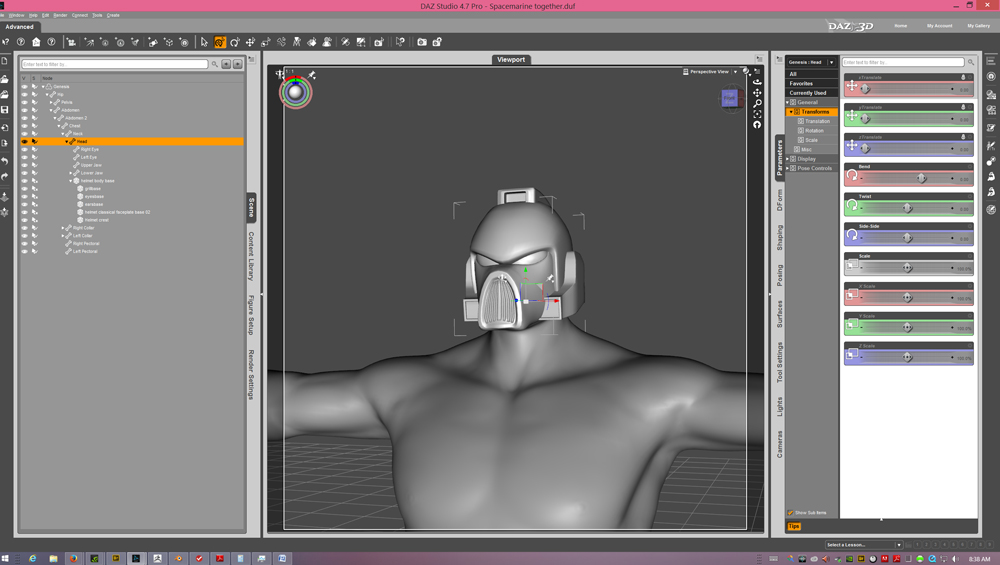1000x565 pixels.
Task: Toggle visibility of helmet body base
Action: [x=25, y=181]
